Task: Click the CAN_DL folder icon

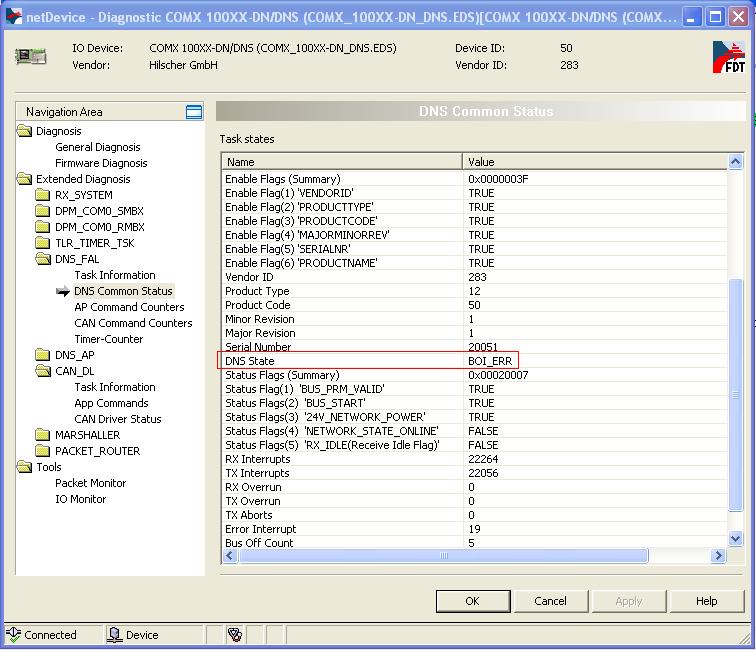Action: click(43, 371)
